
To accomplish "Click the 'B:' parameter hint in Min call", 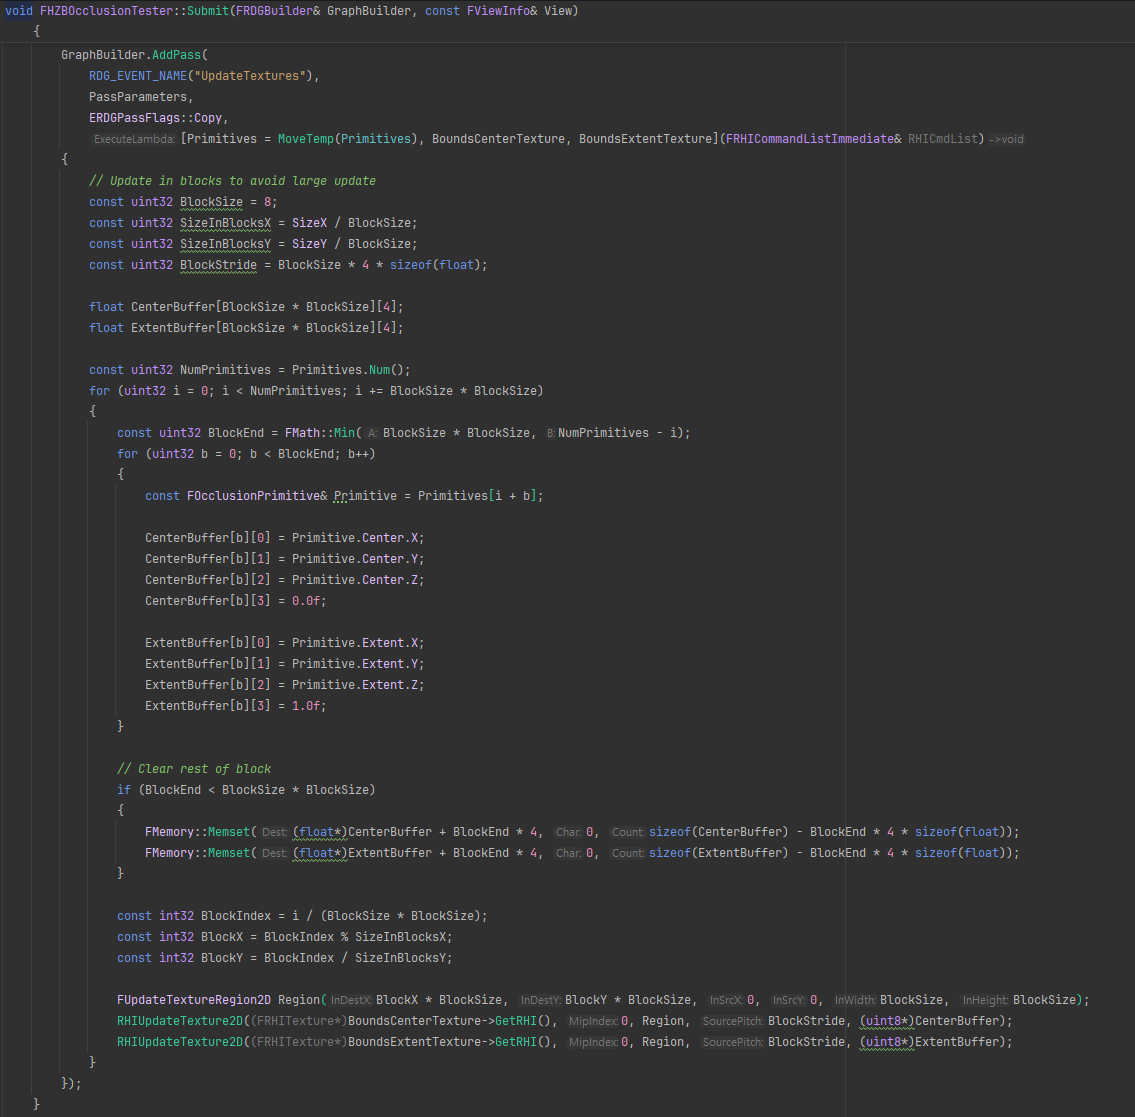I will (551, 433).
